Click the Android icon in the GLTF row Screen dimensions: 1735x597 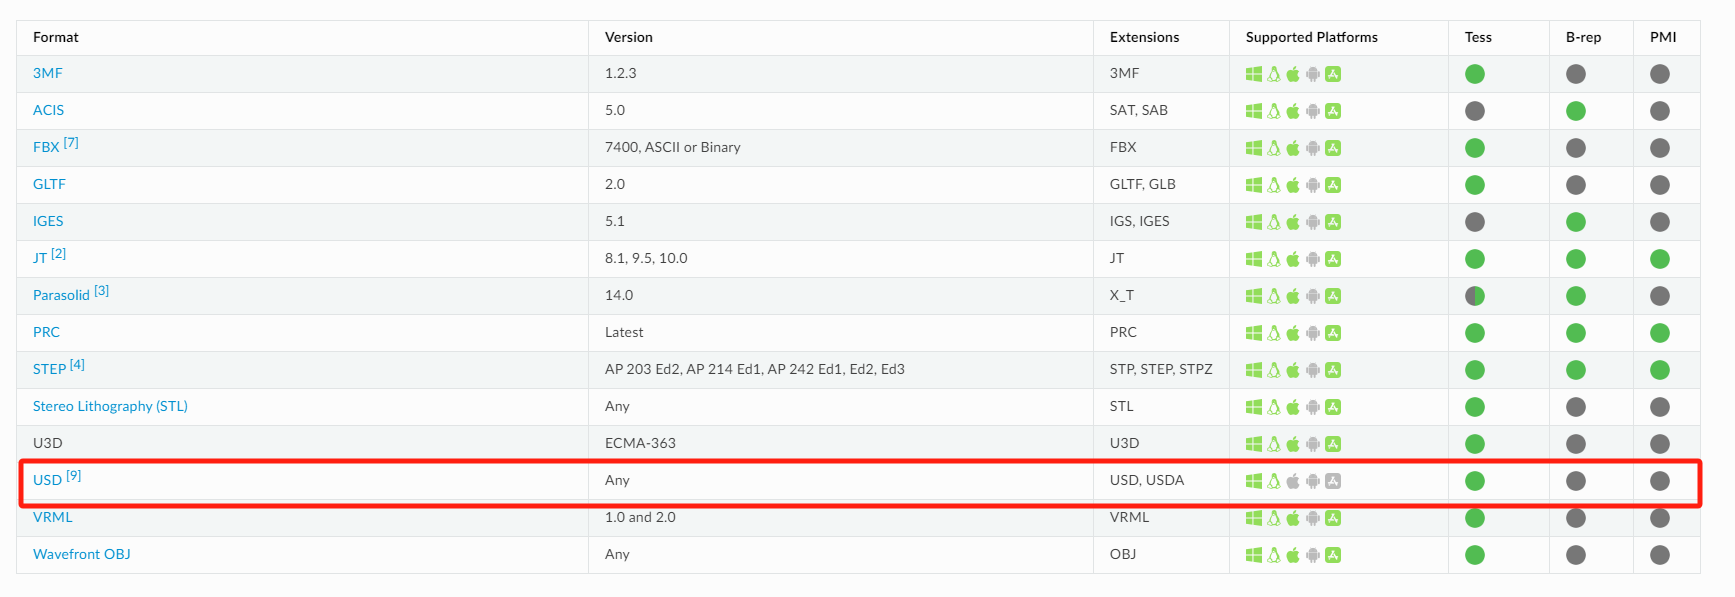pyautogui.click(x=1313, y=185)
